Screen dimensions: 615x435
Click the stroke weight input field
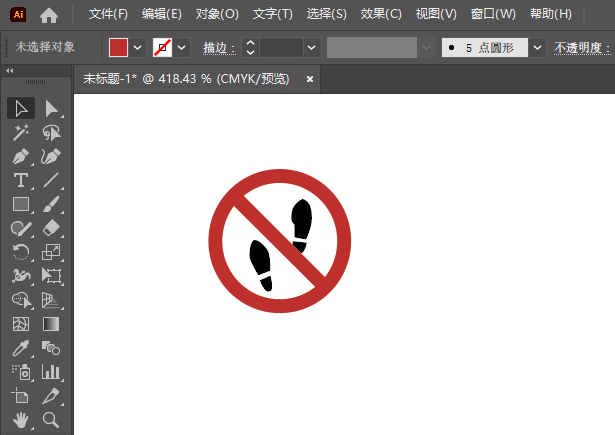[x=281, y=47]
